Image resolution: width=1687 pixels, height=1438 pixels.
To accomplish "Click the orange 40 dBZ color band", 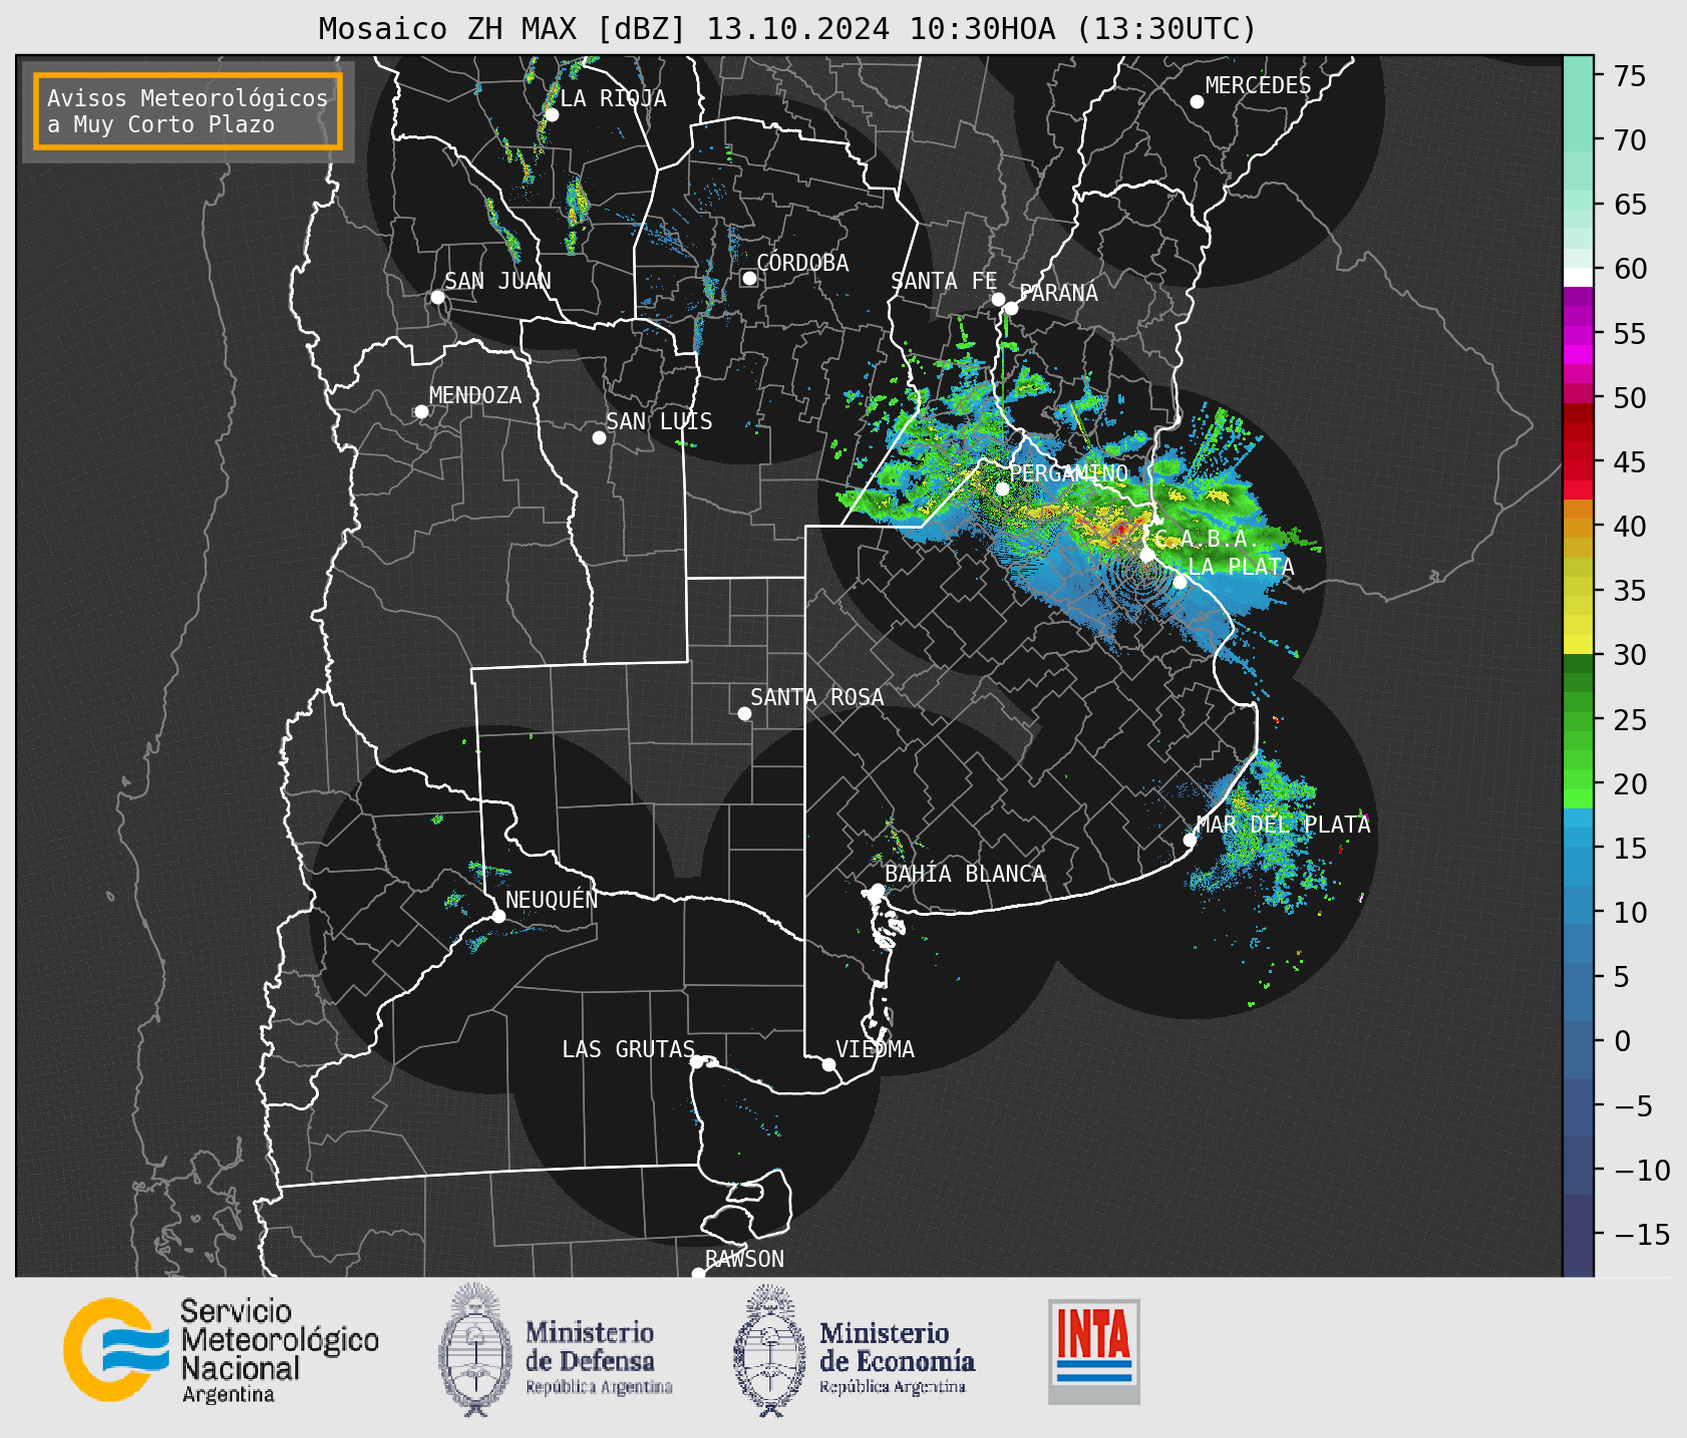I will tap(1578, 528).
